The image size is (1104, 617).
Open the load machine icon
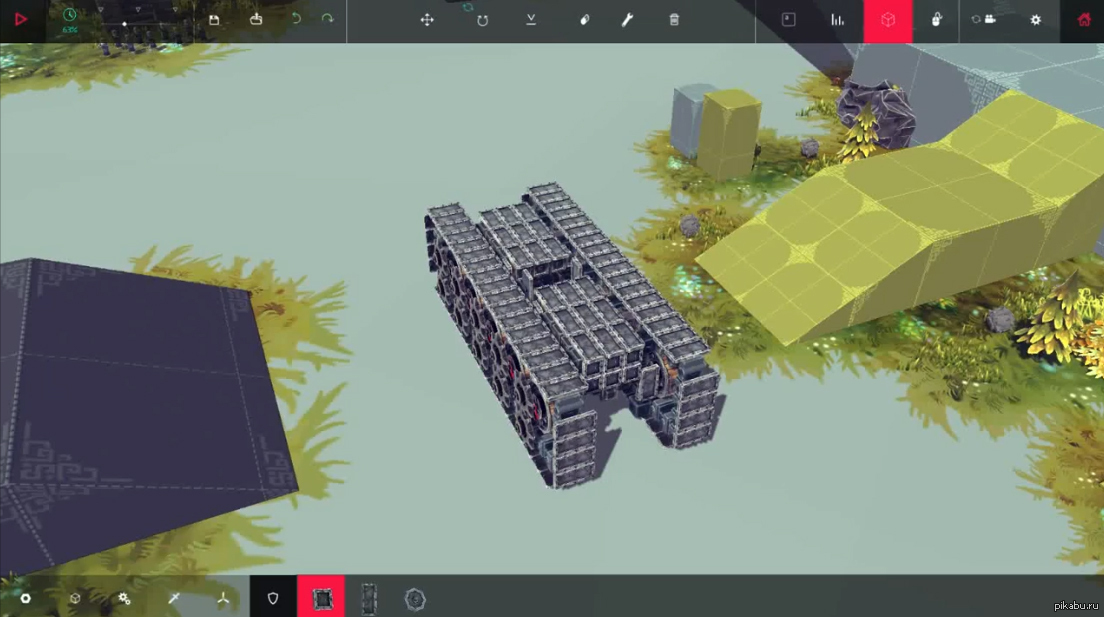pos(256,20)
